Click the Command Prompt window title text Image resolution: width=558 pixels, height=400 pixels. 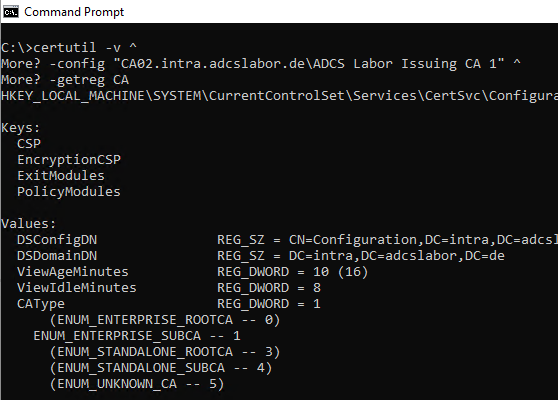click(x=74, y=12)
